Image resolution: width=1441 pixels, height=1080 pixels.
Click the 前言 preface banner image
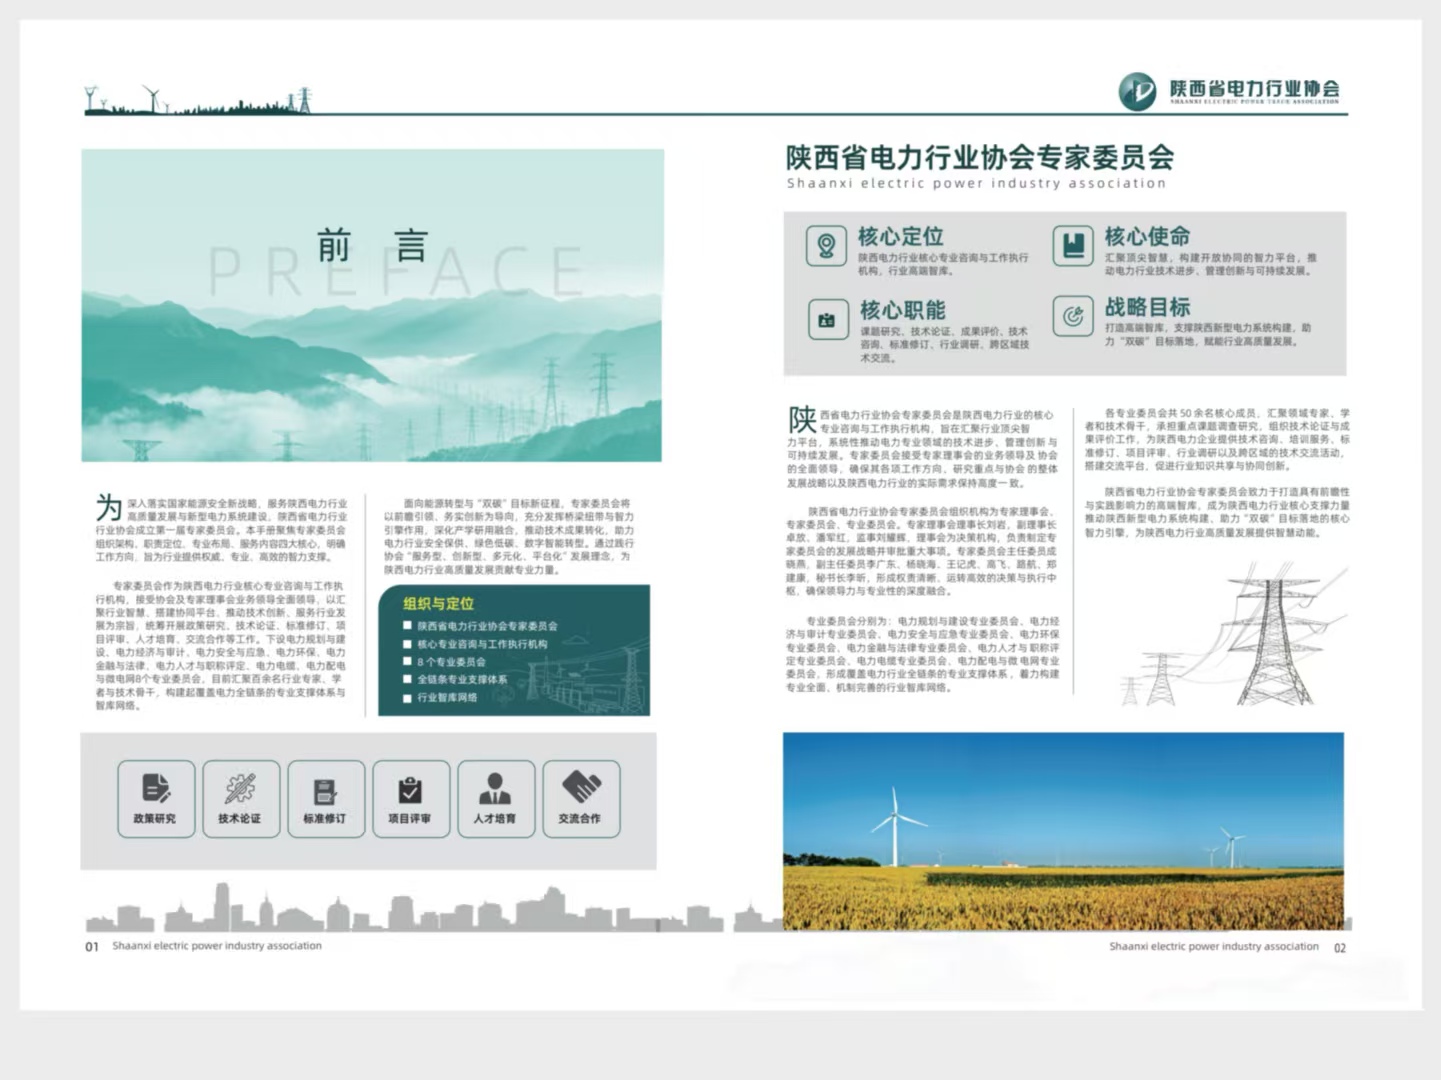click(x=372, y=305)
